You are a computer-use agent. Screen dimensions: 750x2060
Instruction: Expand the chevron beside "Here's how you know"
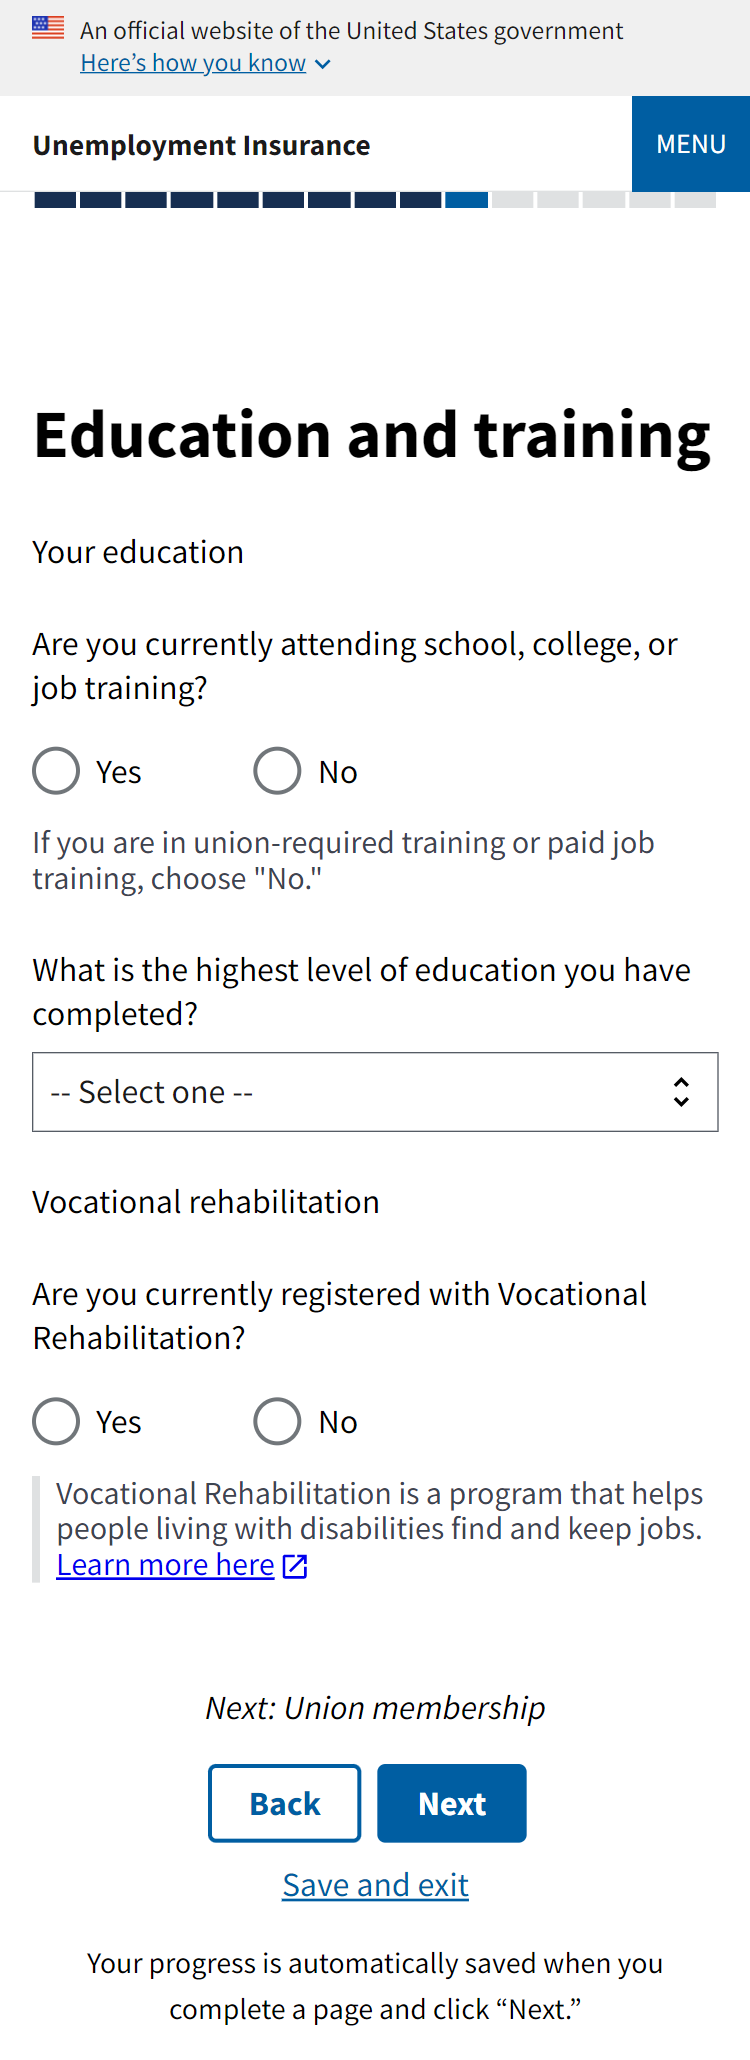coord(322,64)
